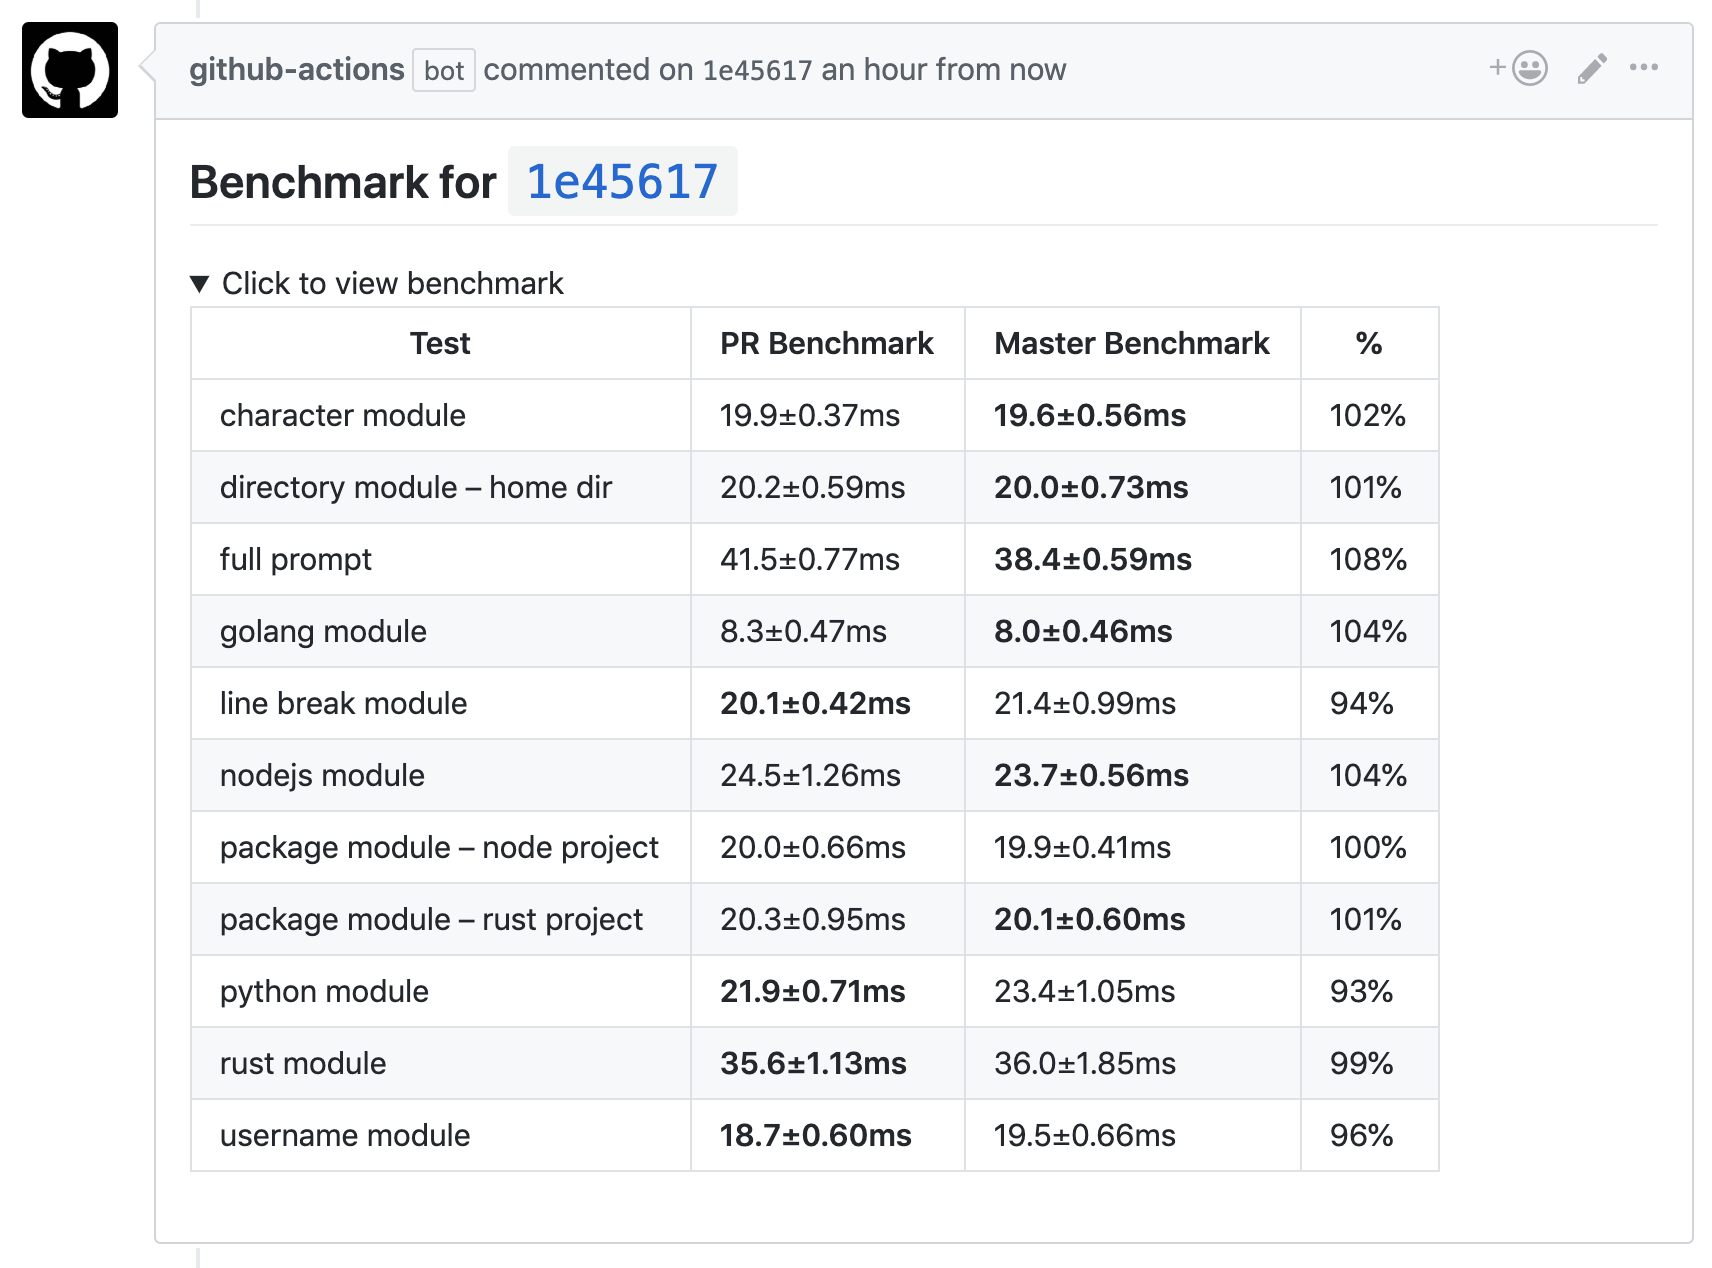Click the 108% percentage cell

(1368, 559)
